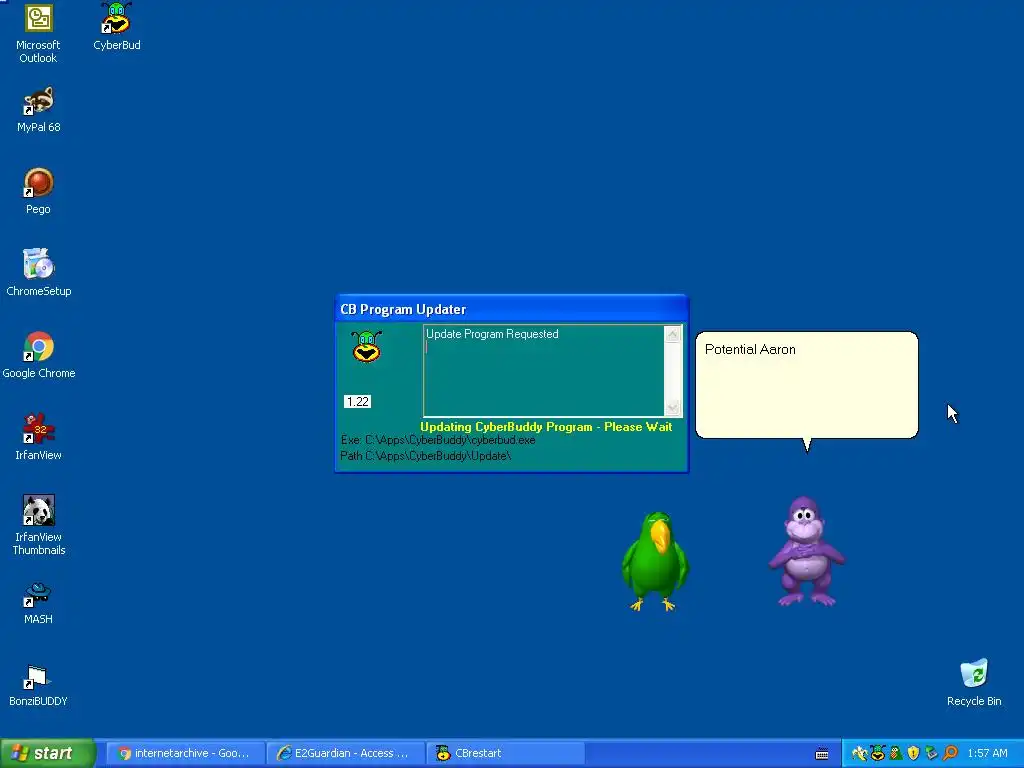Click the Potential Aaron speech balloon
The width and height of the screenshot is (1024, 768).
pos(807,385)
